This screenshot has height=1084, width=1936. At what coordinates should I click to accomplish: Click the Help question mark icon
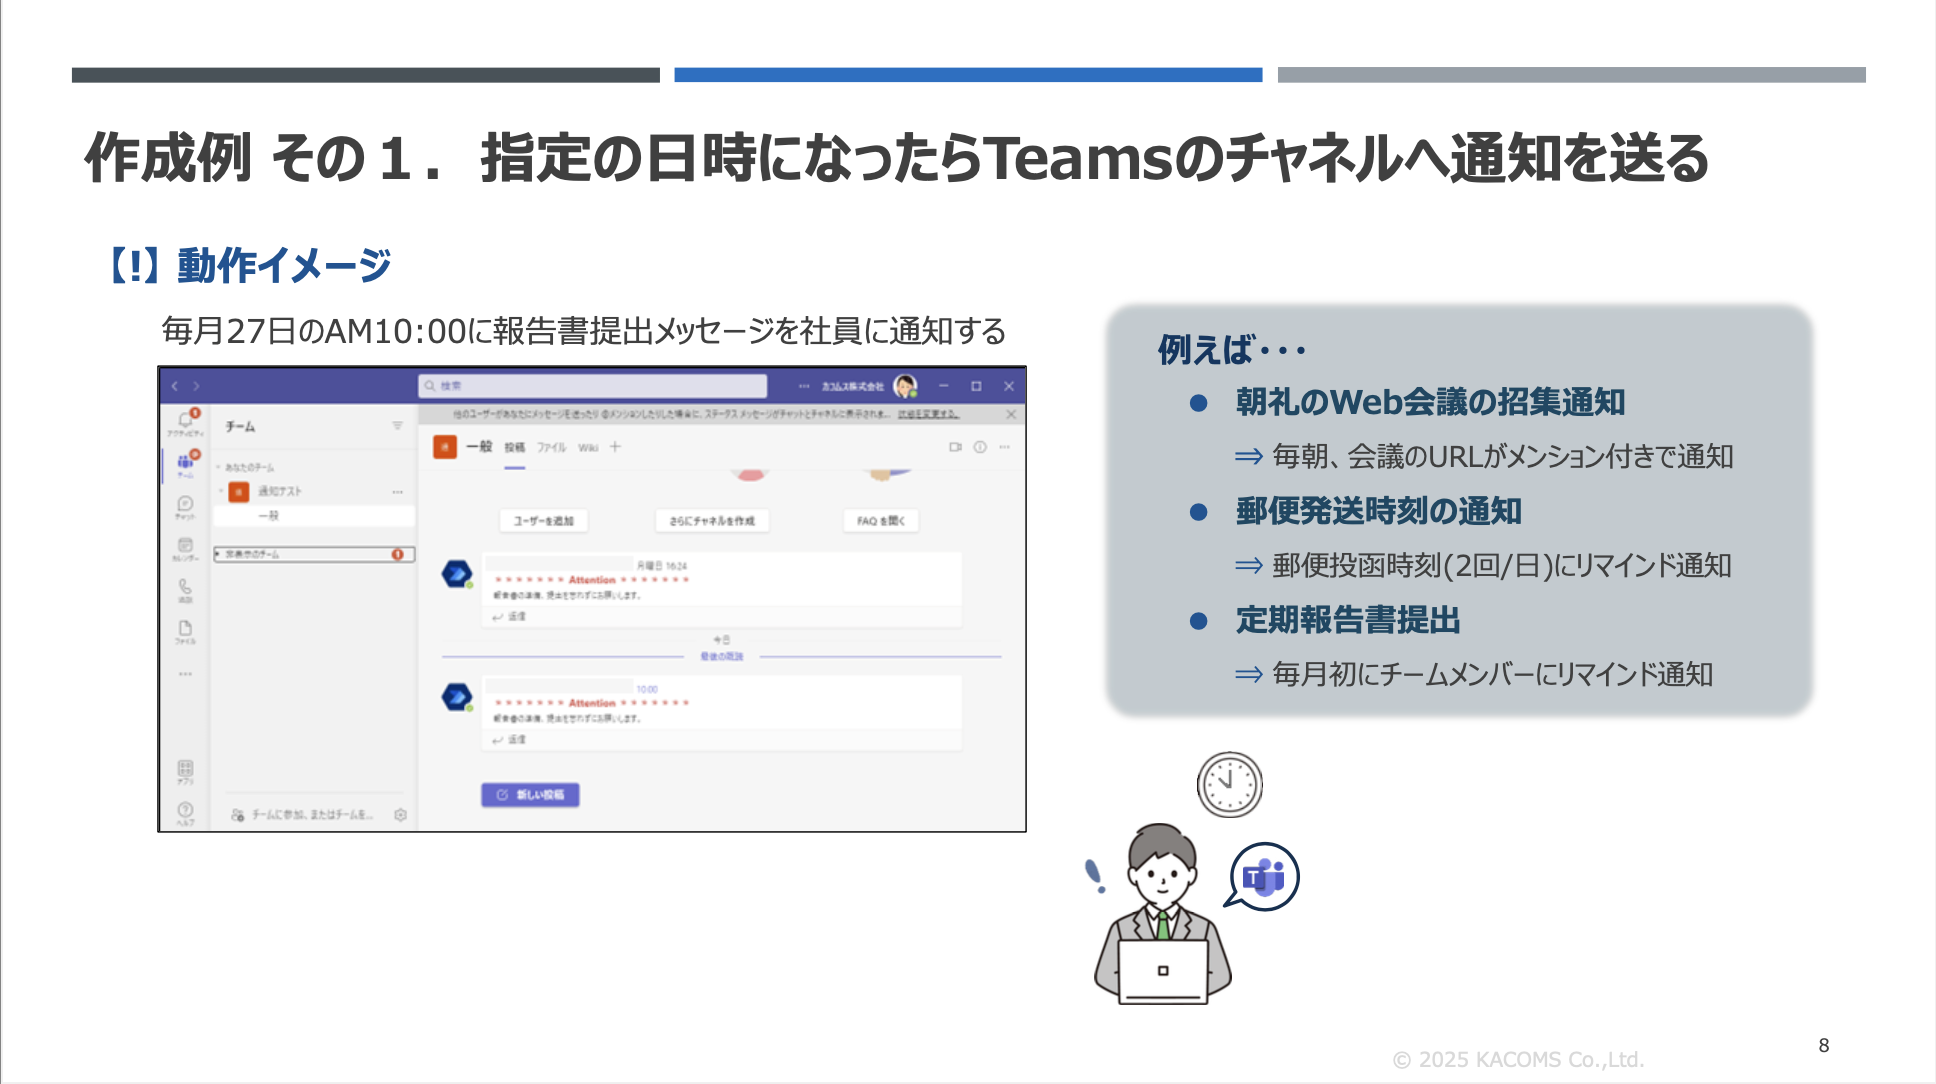pos(185,810)
